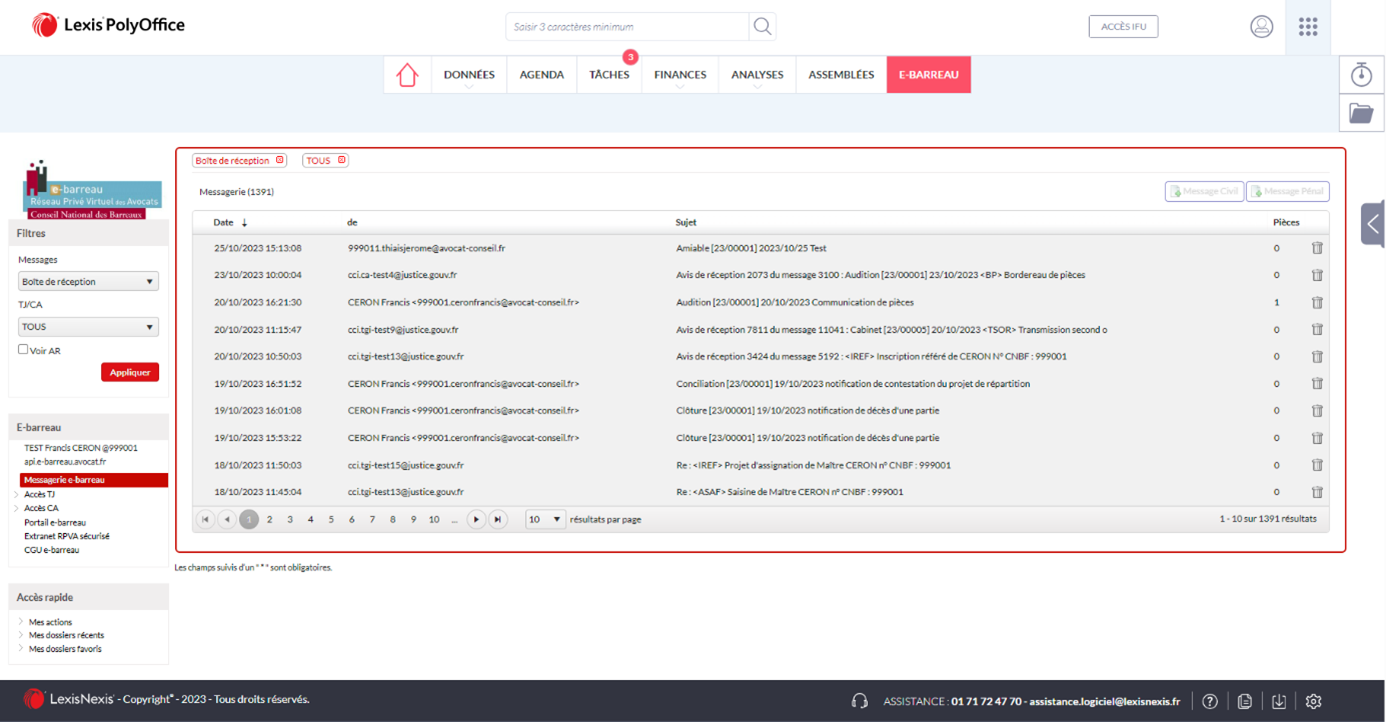
Task: Click the search magnifier icon
Action: pyautogui.click(x=762, y=27)
